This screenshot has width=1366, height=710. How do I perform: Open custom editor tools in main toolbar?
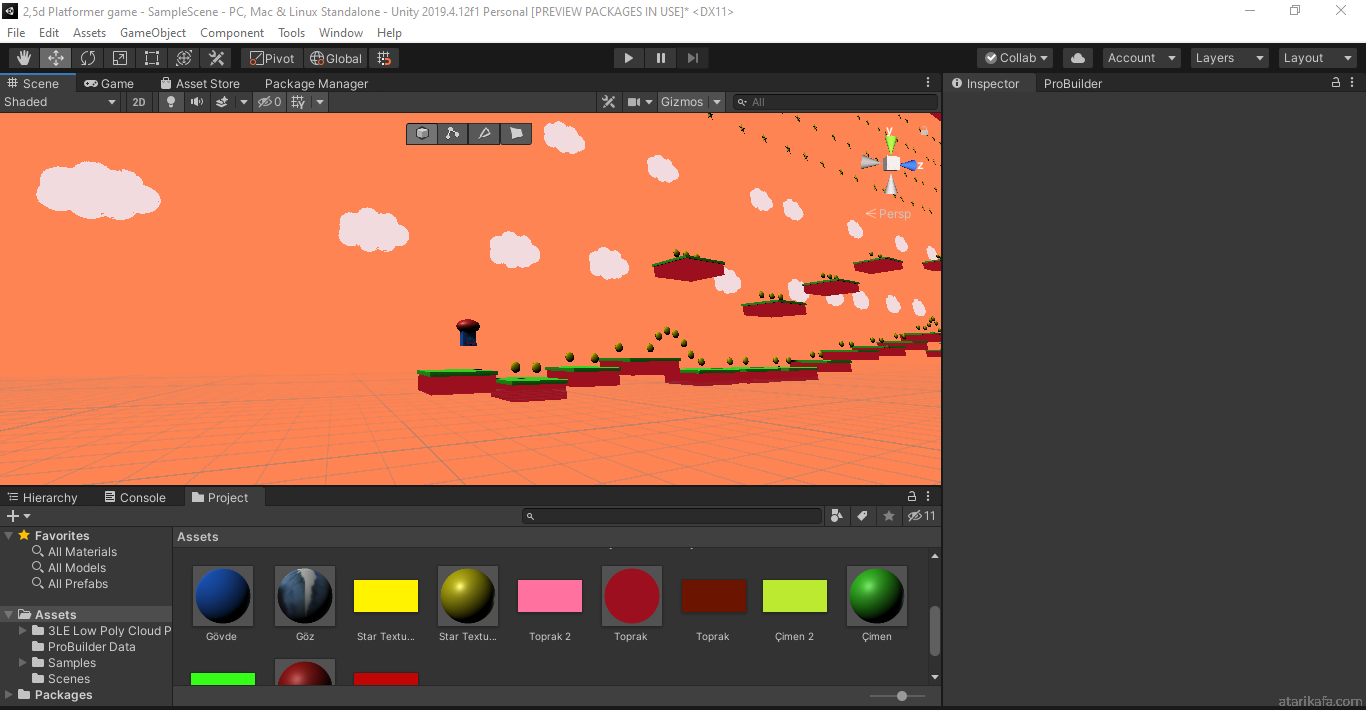pos(216,58)
